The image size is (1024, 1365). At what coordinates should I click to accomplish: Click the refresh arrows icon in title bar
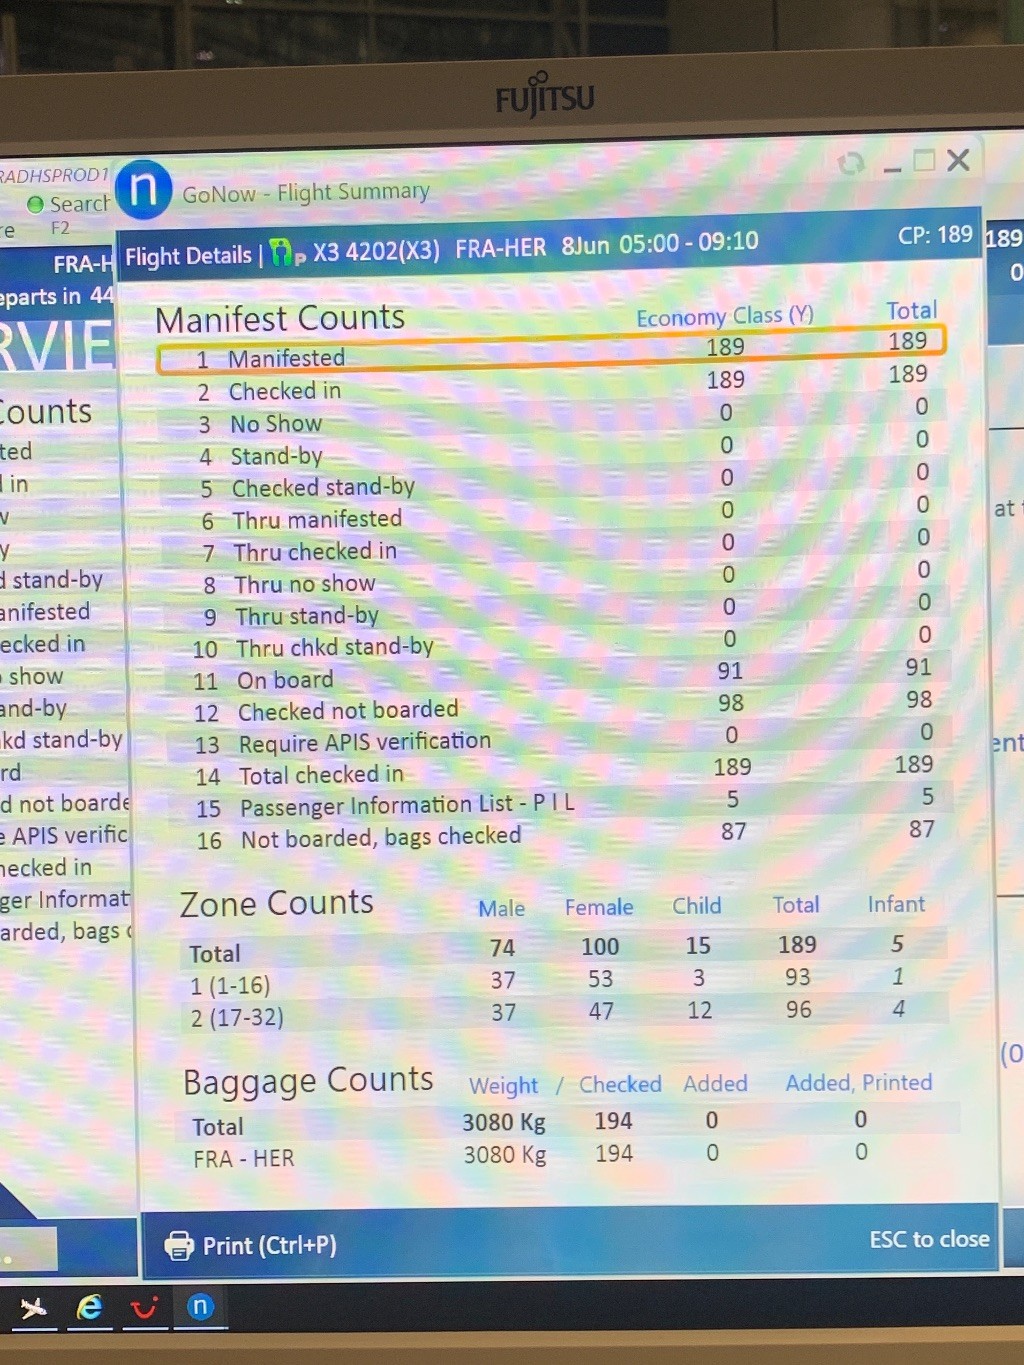pyautogui.click(x=851, y=163)
